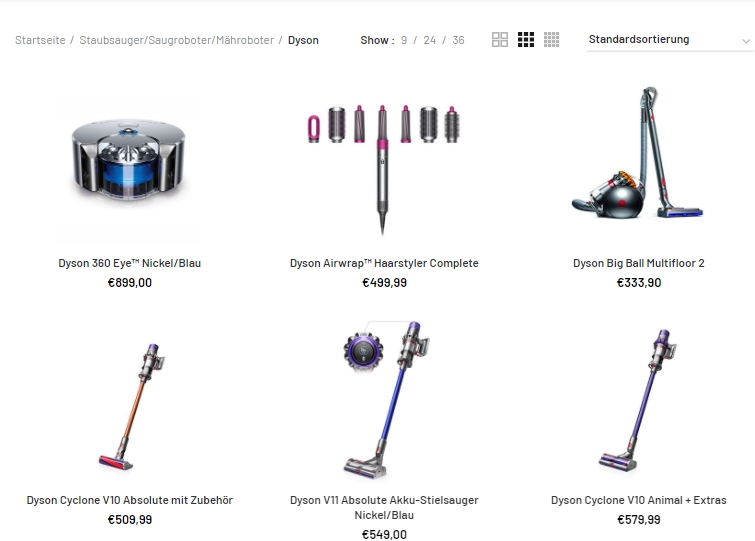Viewport: 755px width, 541px height.
Task: Open the Cyclone V10 Animal vacuum image
Action: [x=638, y=400]
